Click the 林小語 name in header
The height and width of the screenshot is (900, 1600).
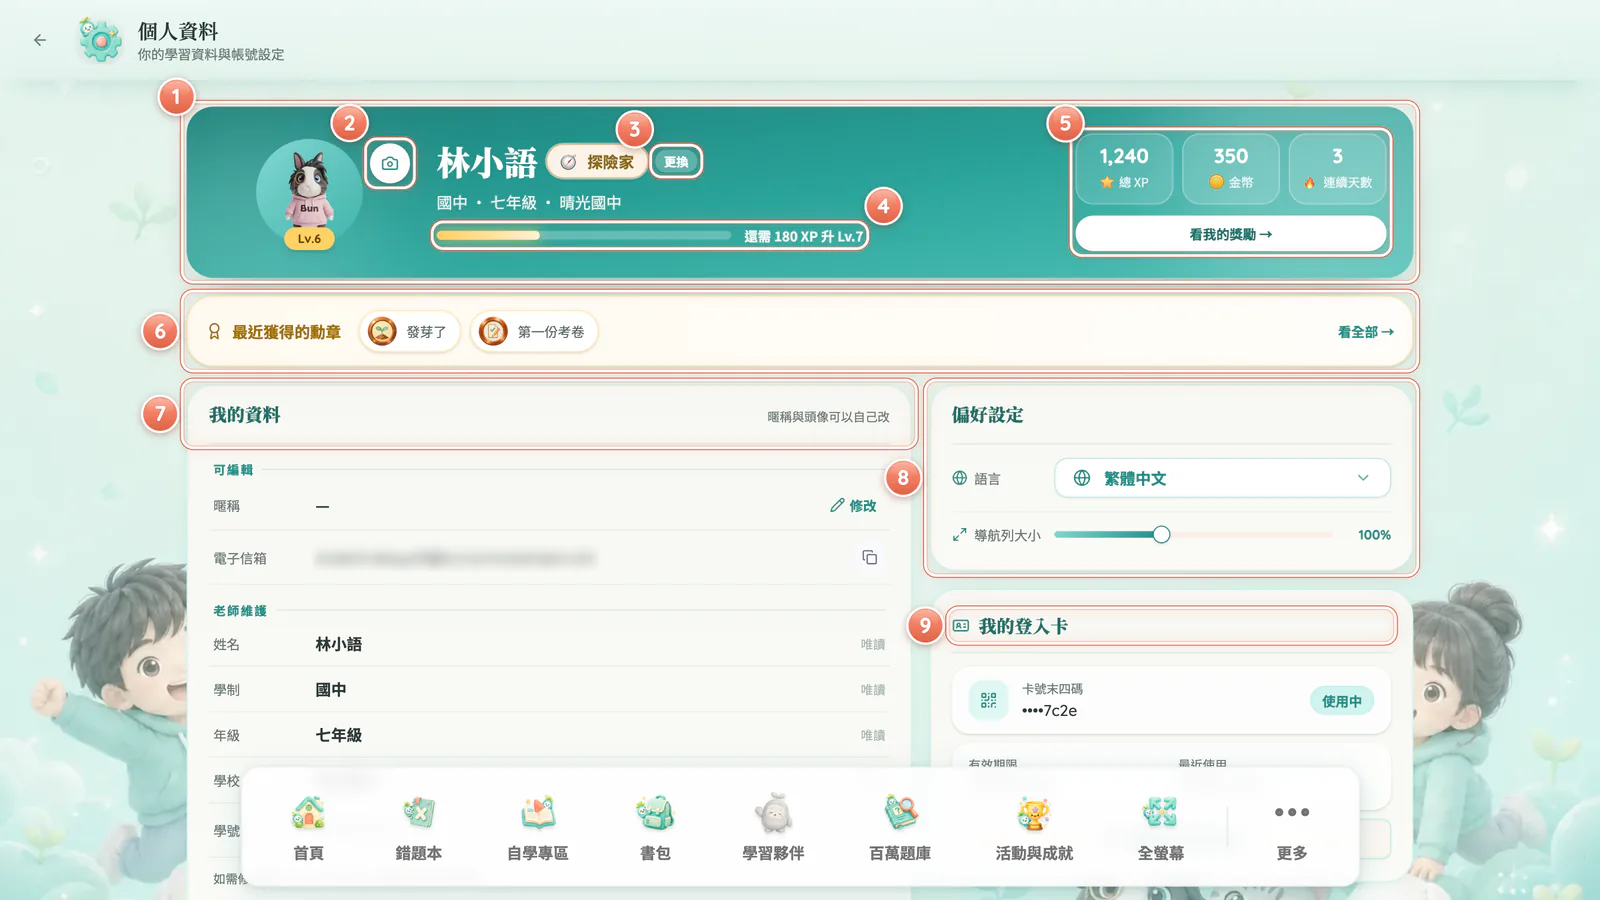(487, 163)
